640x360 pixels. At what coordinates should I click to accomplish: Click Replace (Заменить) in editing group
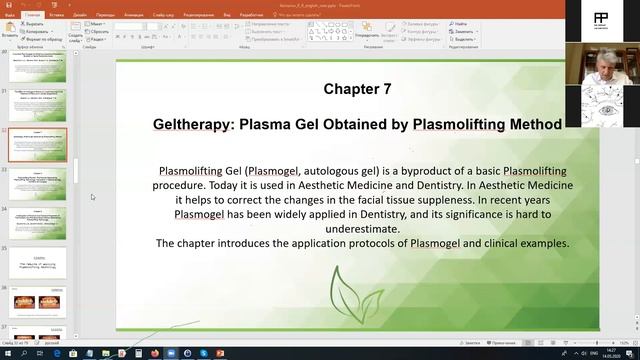click(x=463, y=31)
